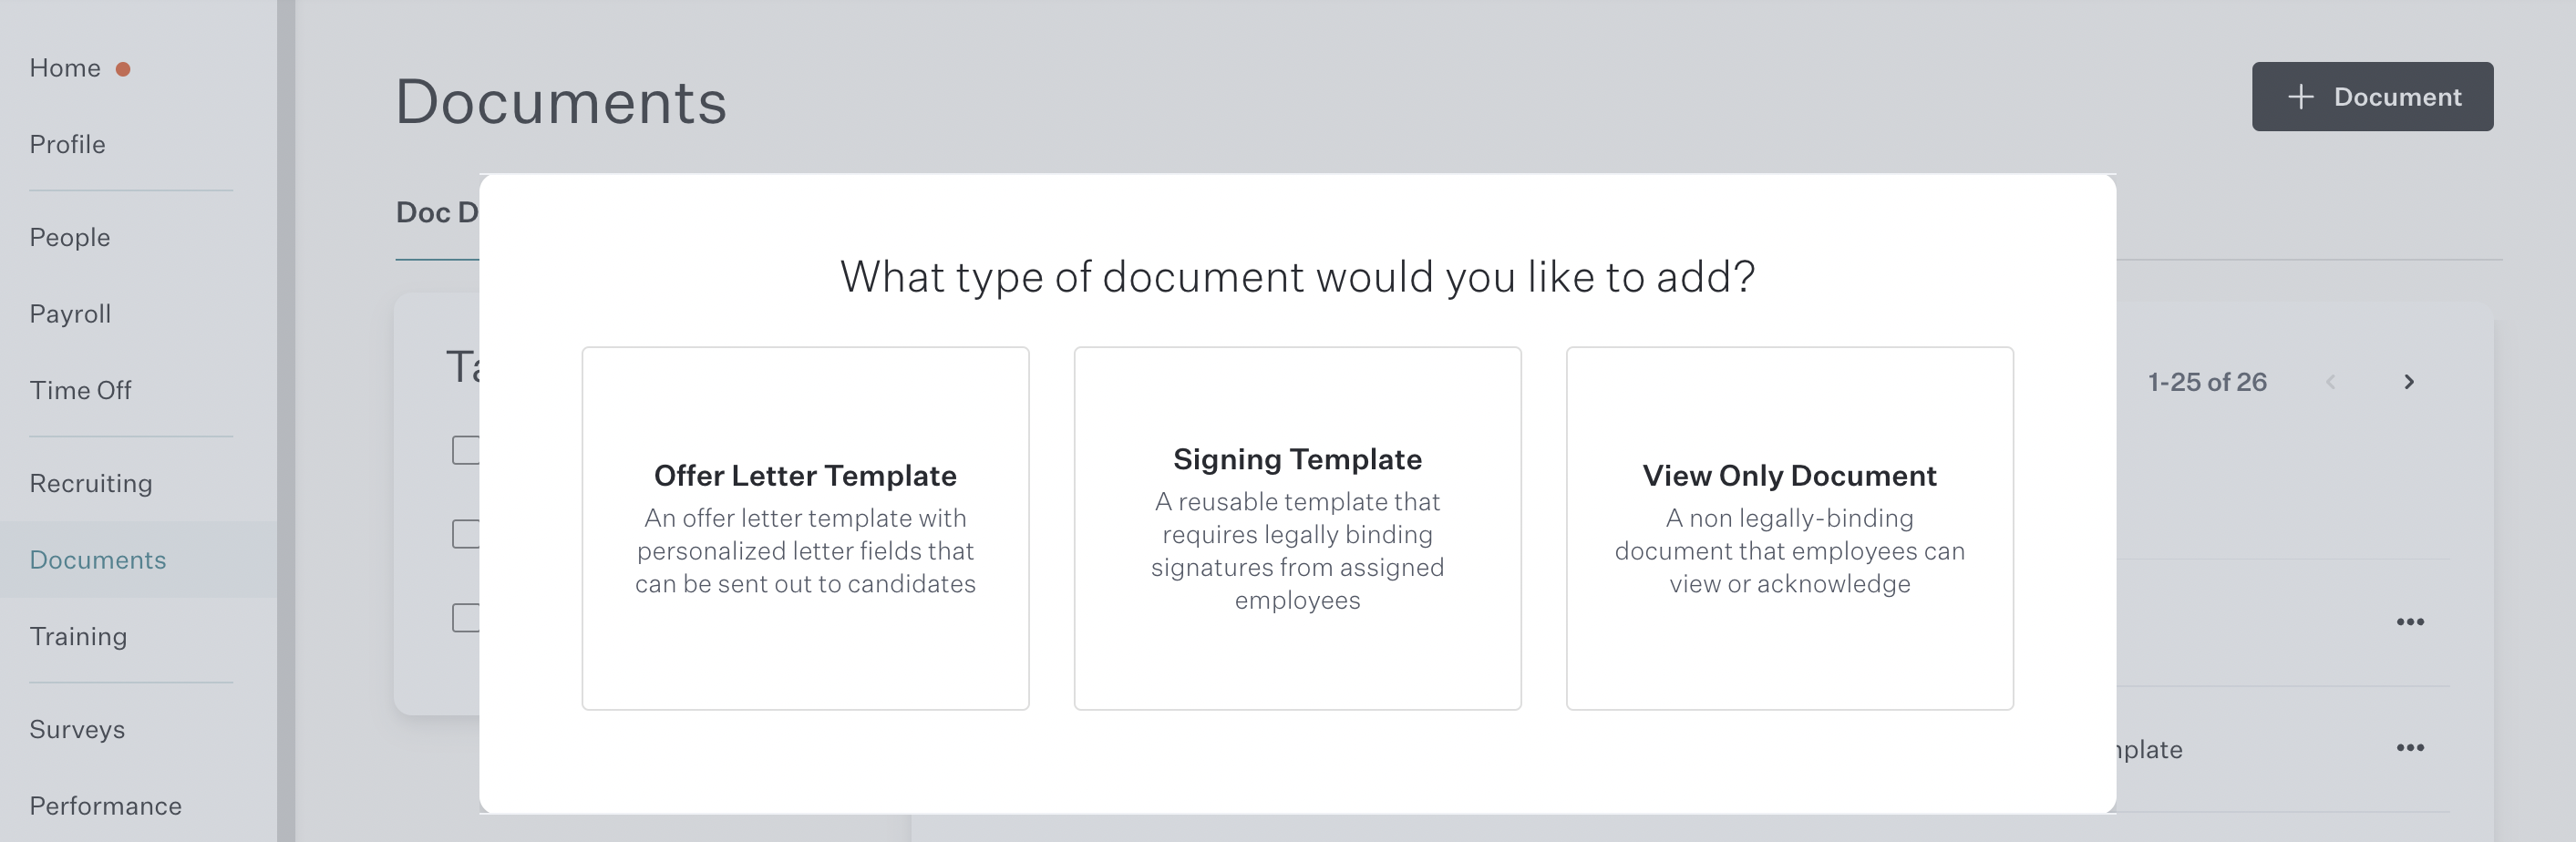Viewport: 2576px width, 842px height.
Task: Click the plus Document button
Action: pyautogui.click(x=2372, y=97)
